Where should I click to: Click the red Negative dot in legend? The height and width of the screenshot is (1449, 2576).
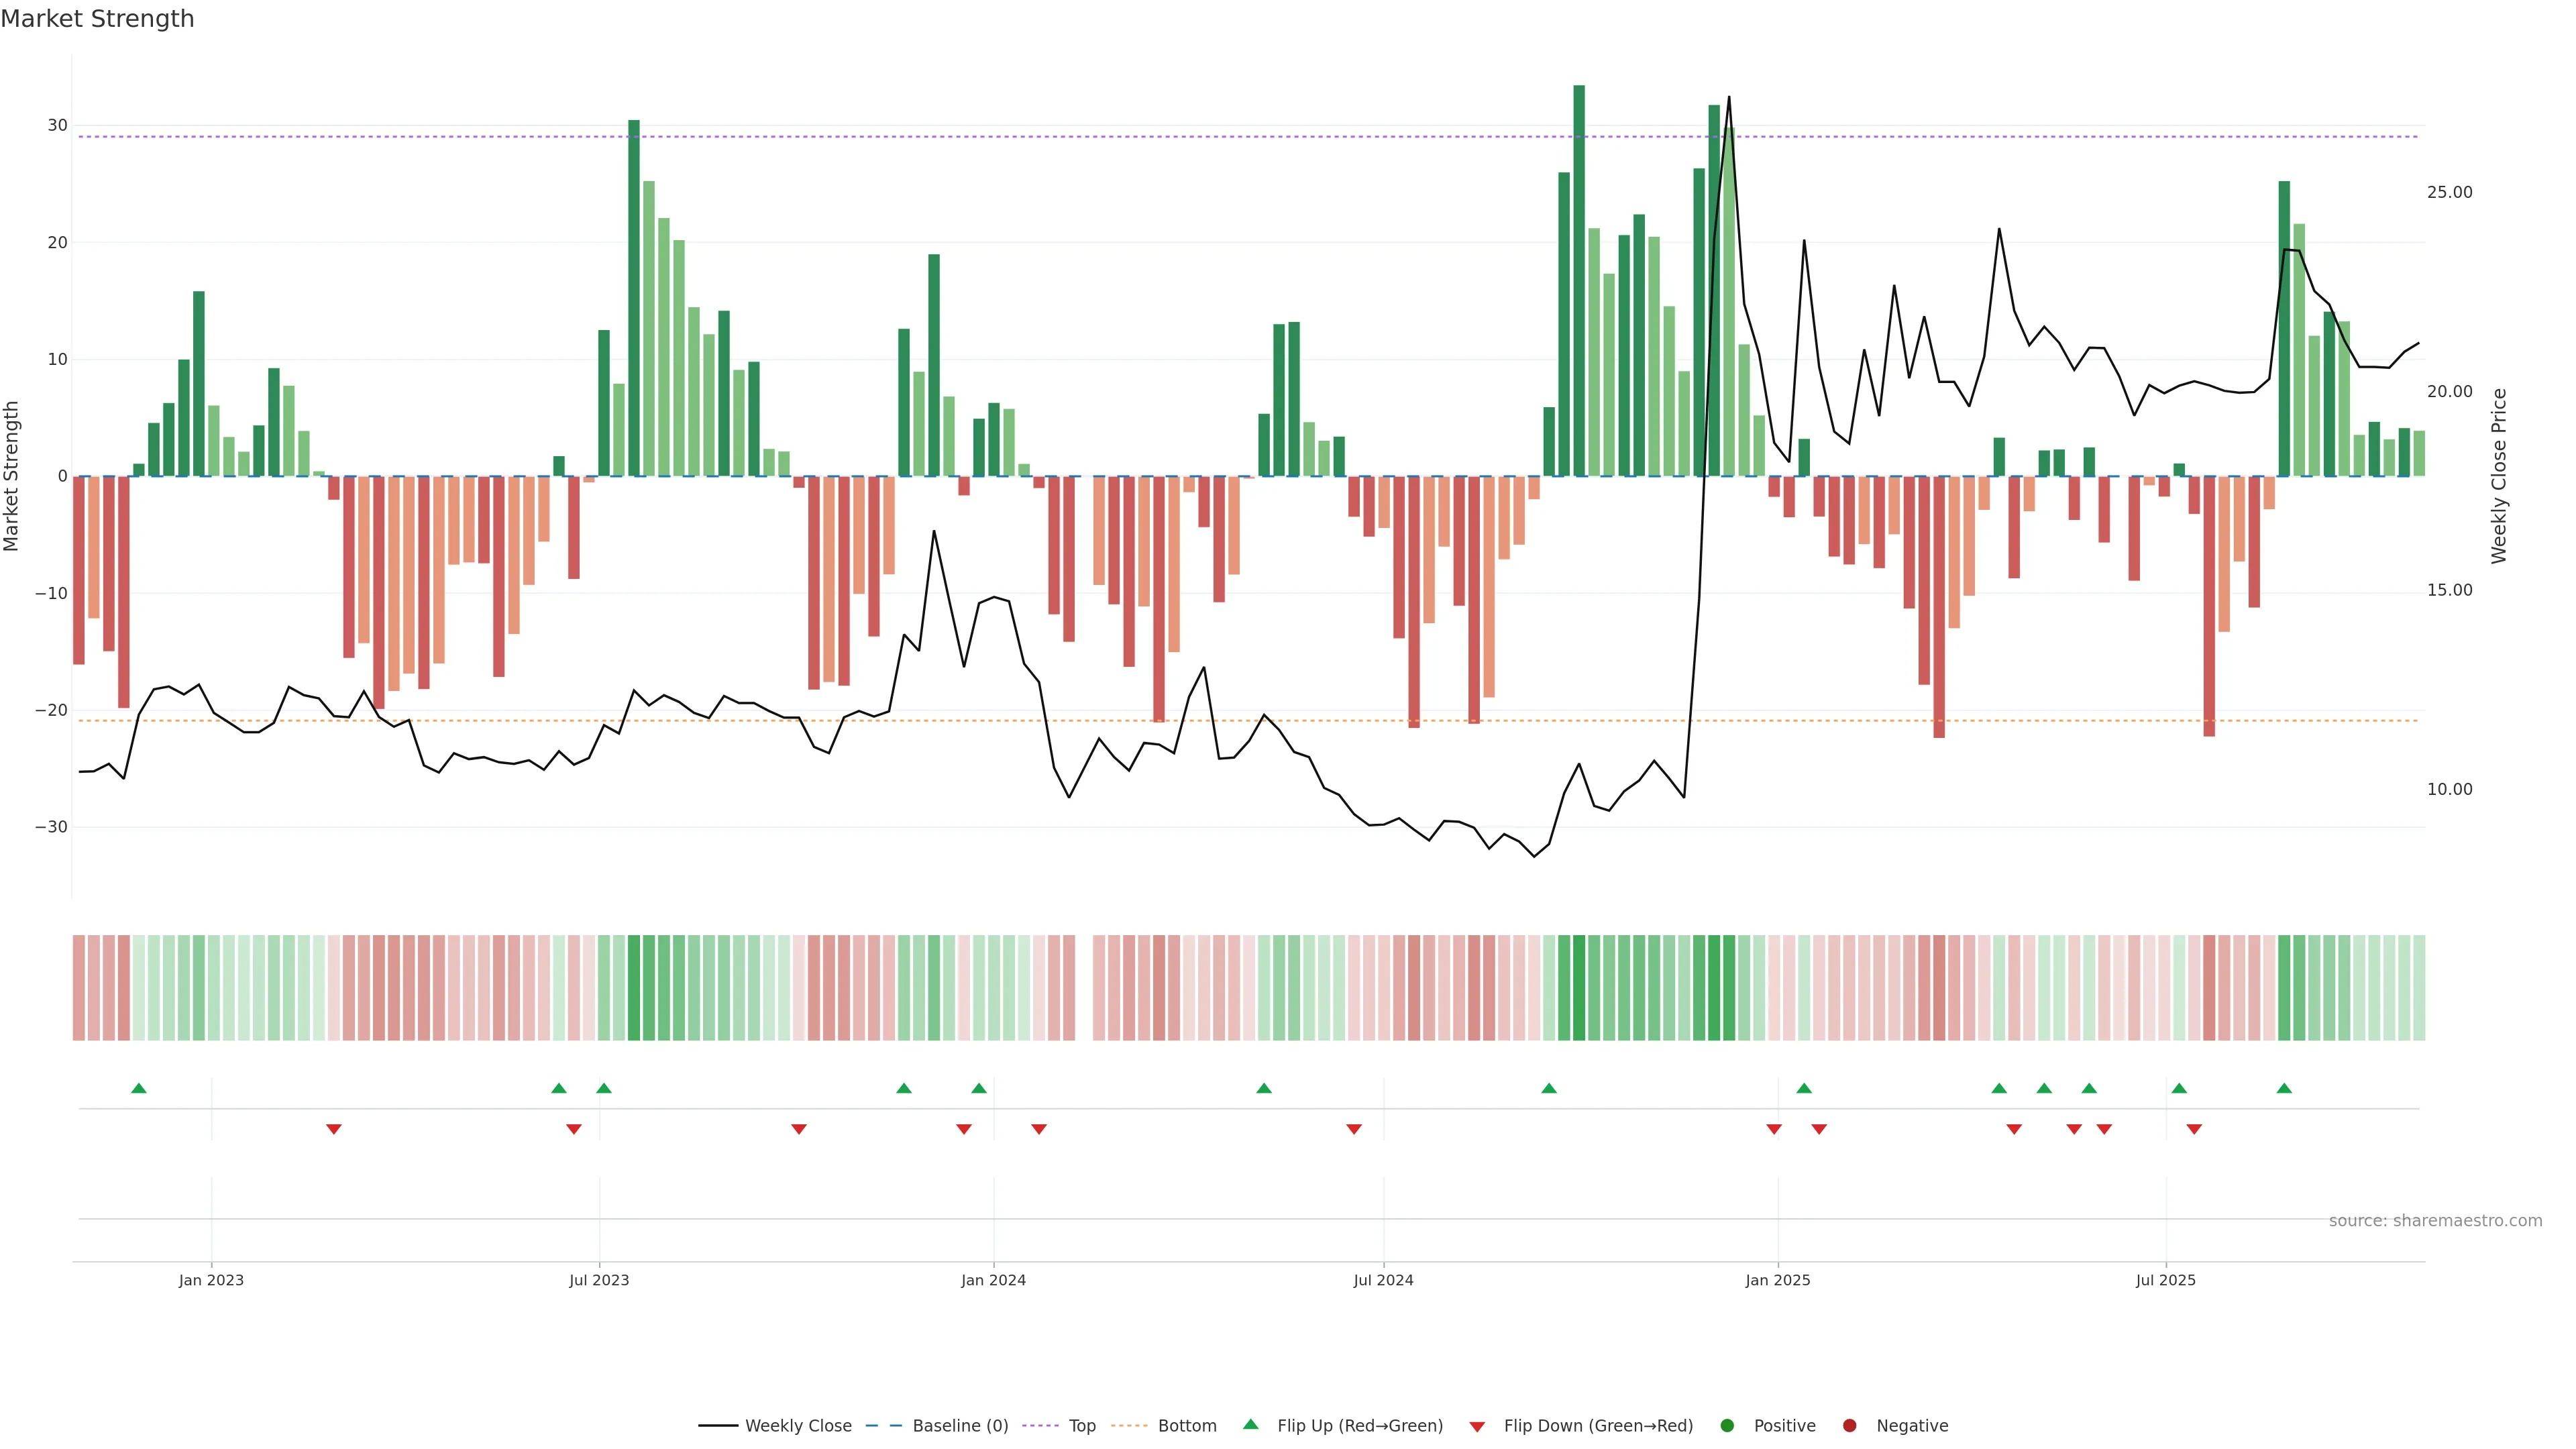coord(1849,1426)
